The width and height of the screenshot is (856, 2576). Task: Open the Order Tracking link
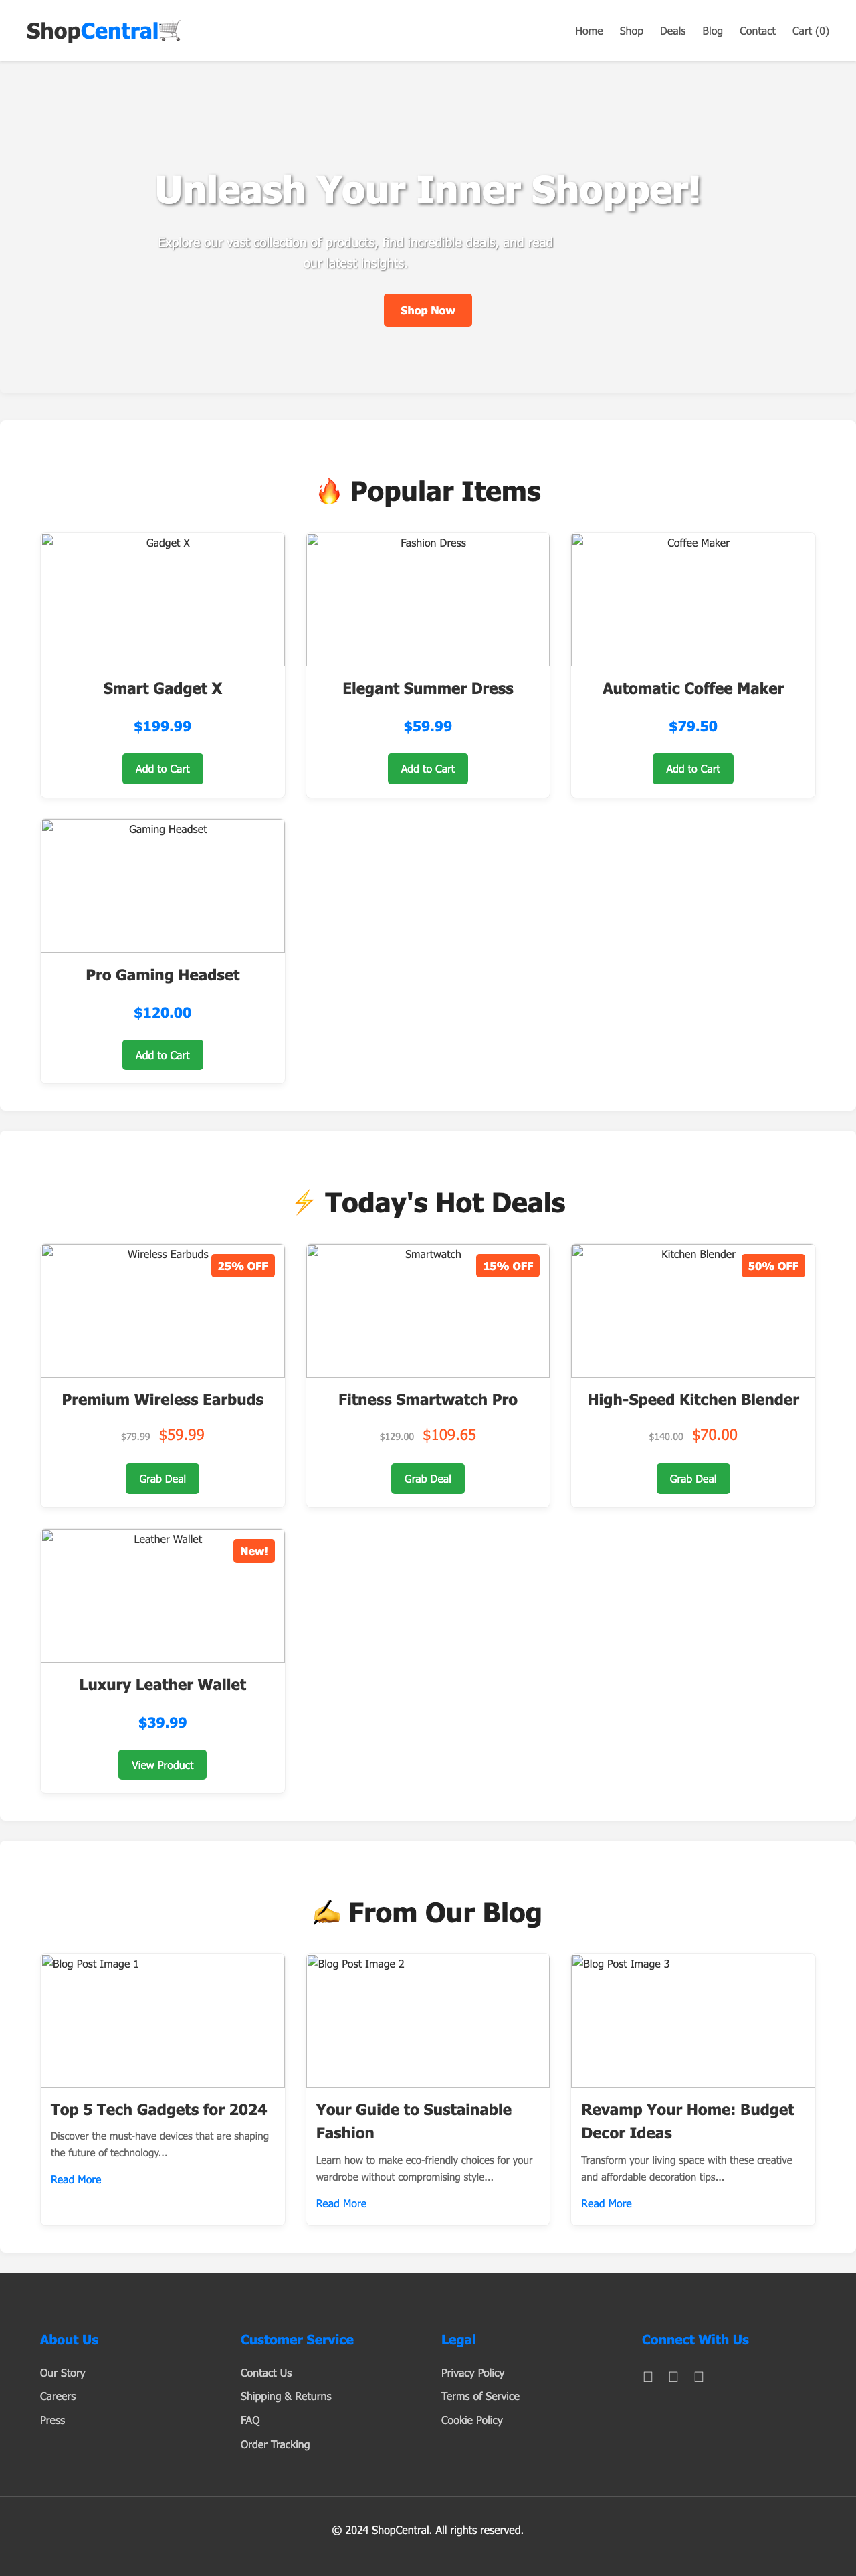click(x=275, y=2444)
